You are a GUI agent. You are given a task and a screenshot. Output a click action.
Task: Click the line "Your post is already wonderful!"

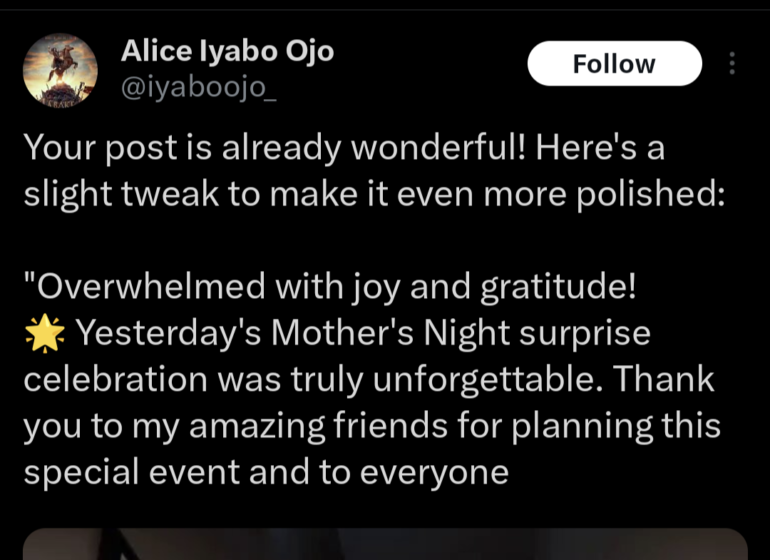pos(274,149)
